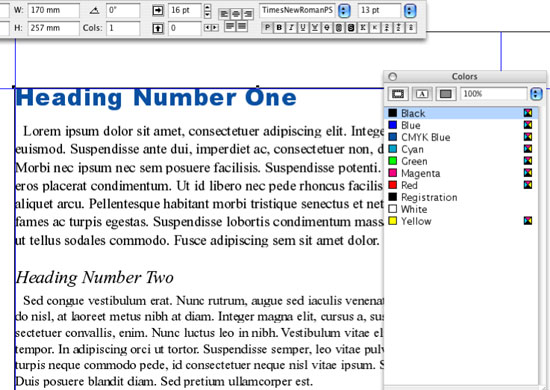Toggle Strike Thru type style

327,27
